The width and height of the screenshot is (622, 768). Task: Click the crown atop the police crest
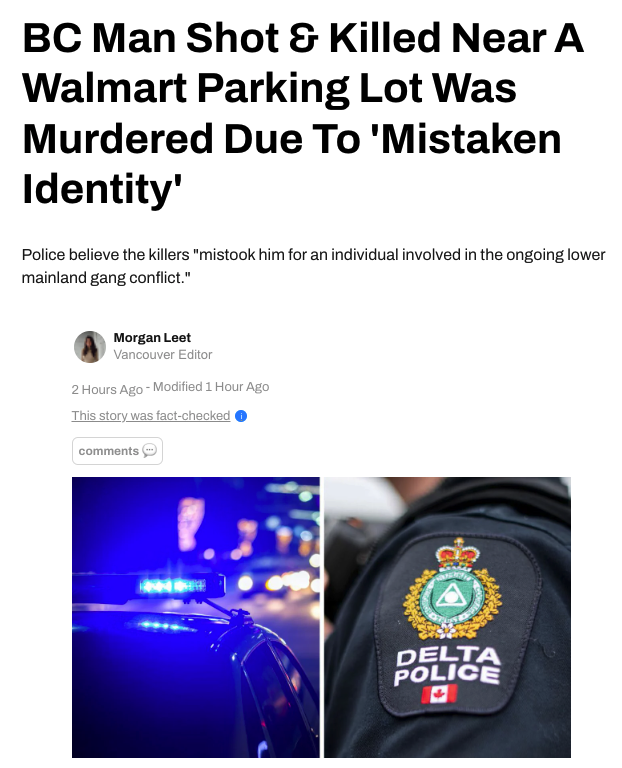(458, 553)
